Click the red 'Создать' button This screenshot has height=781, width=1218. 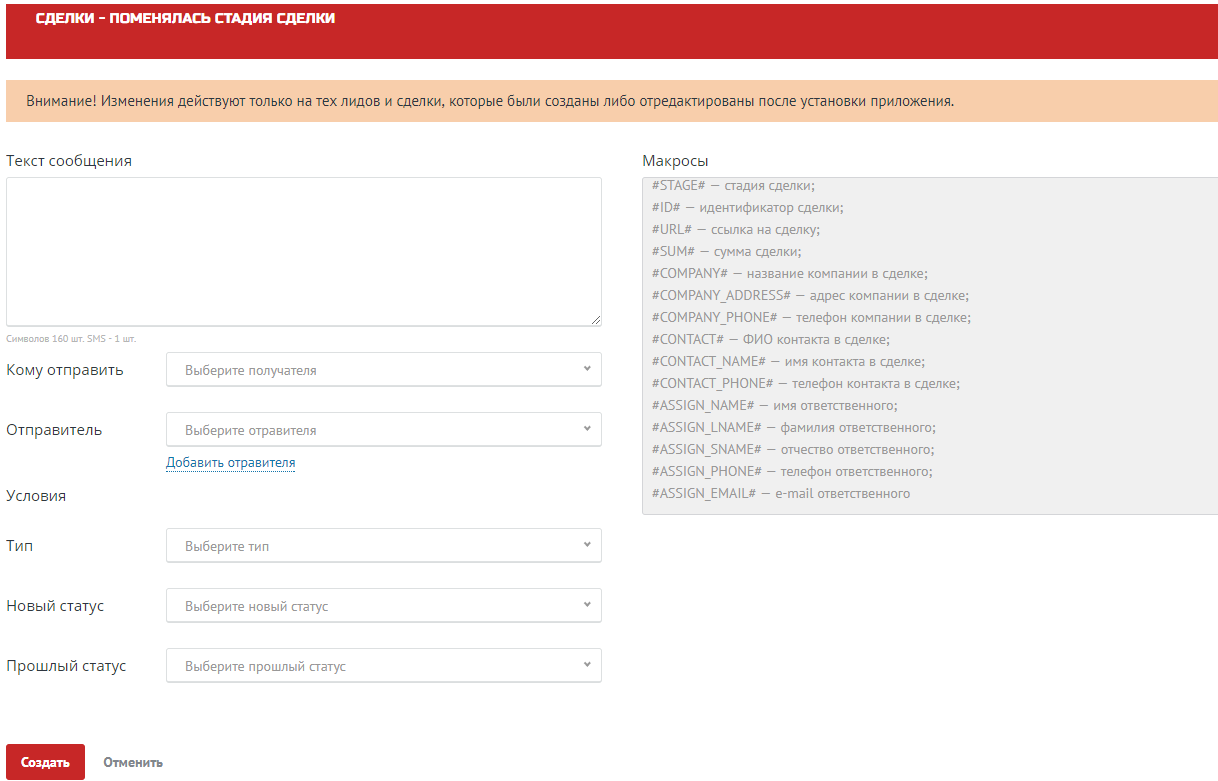(x=45, y=762)
